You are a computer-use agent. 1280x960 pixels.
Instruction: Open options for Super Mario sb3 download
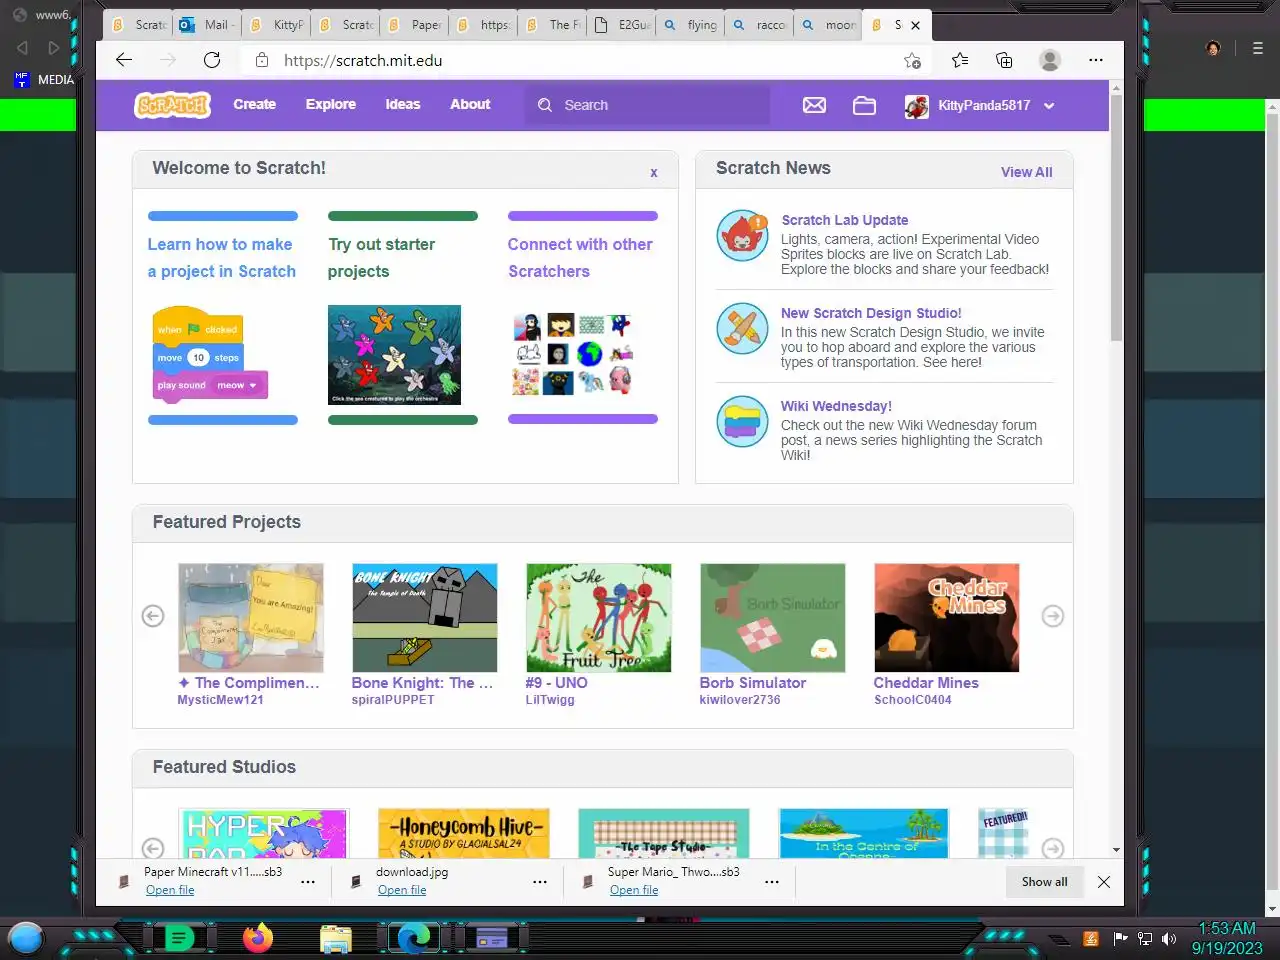[x=772, y=881]
